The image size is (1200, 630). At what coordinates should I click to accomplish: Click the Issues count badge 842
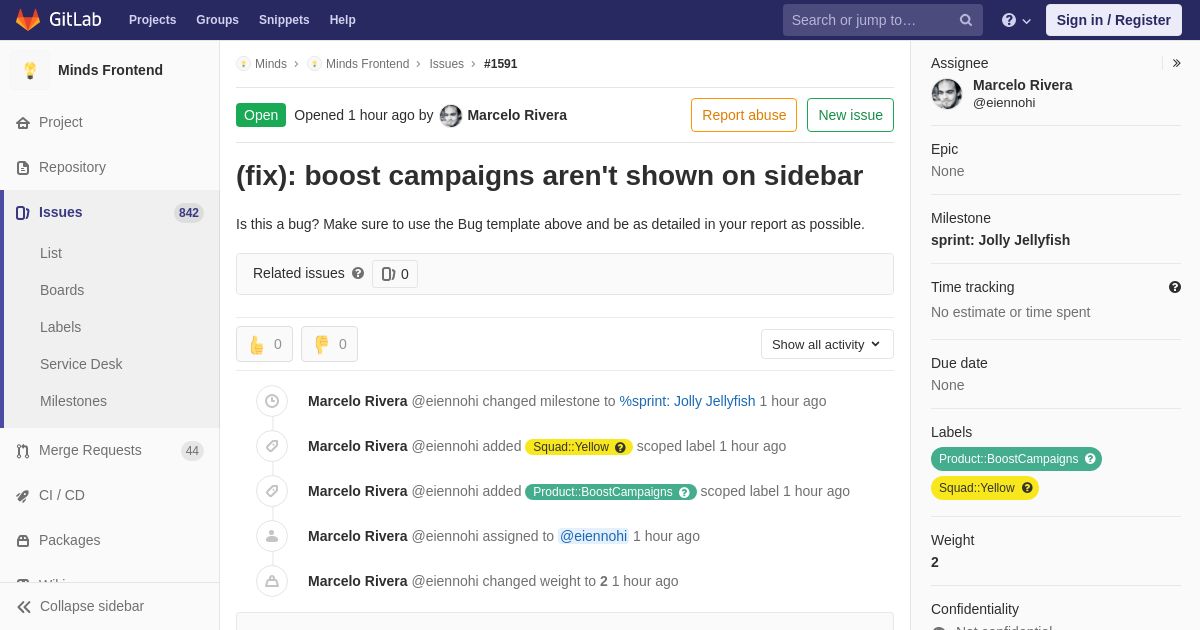pyautogui.click(x=189, y=213)
